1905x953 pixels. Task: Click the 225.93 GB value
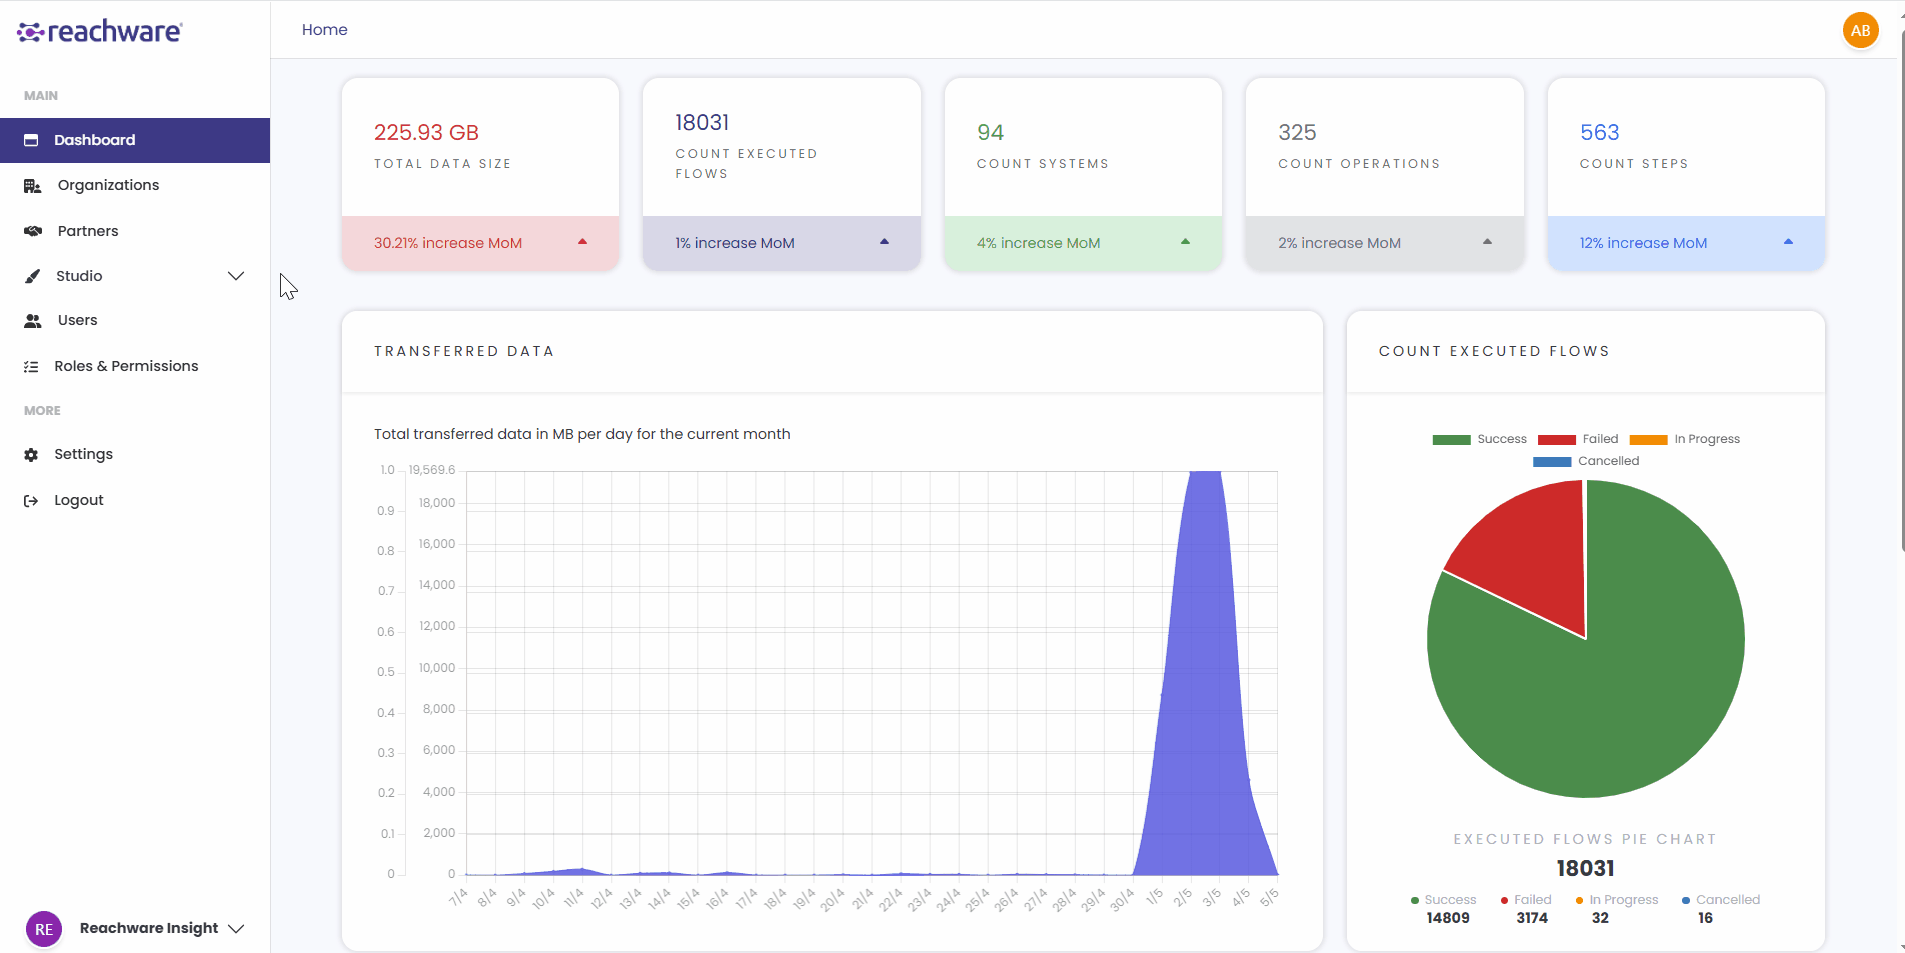tap(426, 133)
